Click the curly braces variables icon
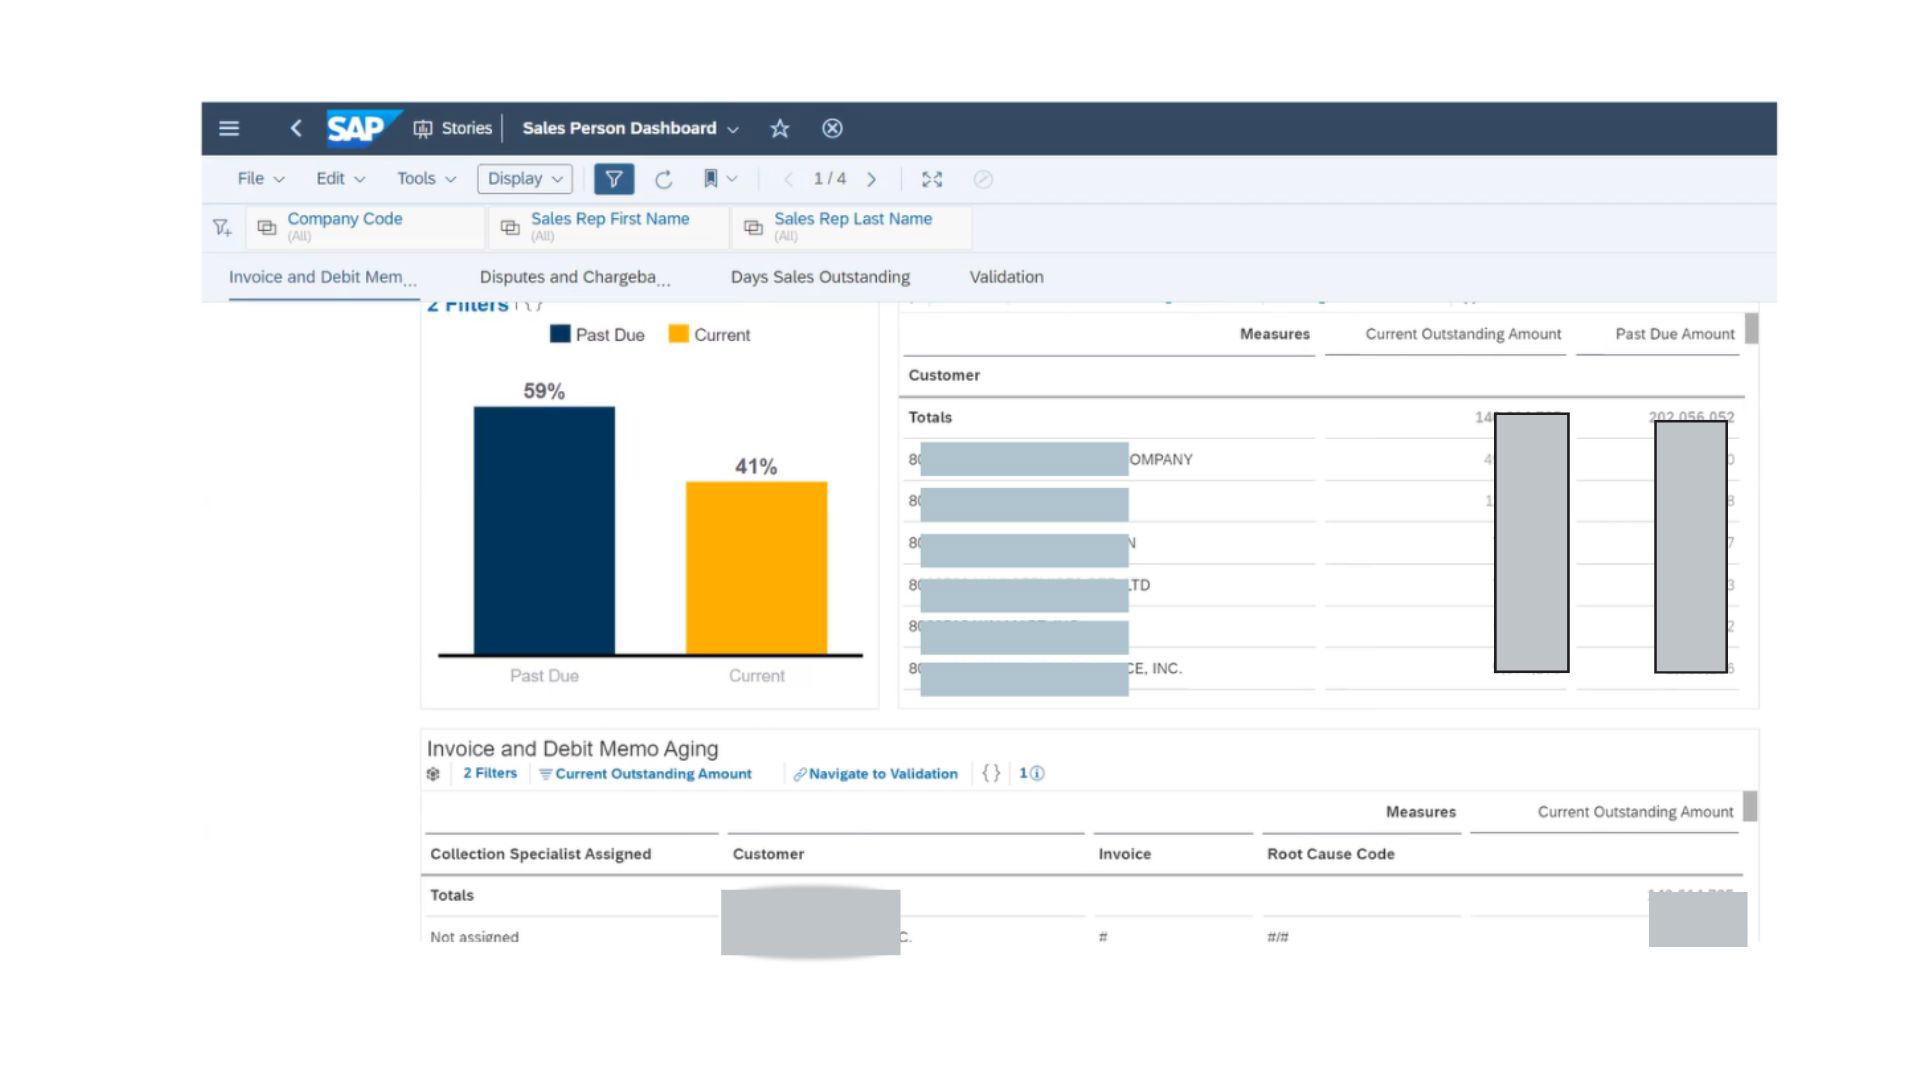Screen dimensions: 1920x1080 tap(991, 773)
